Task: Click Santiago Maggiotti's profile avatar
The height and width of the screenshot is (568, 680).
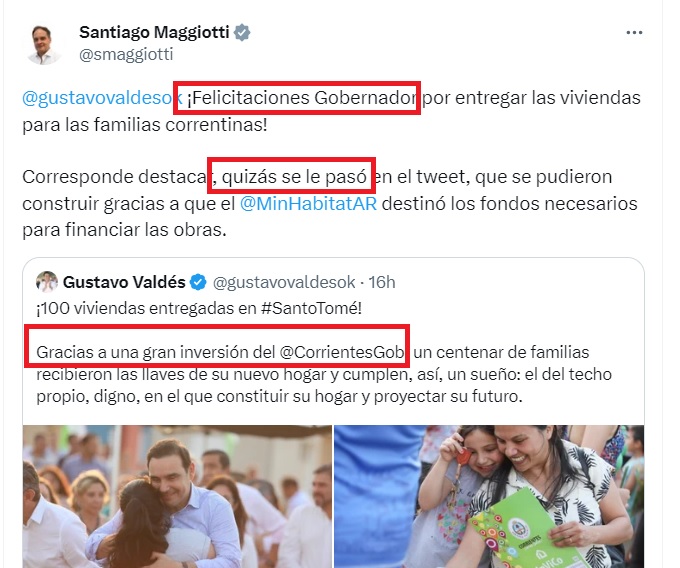Action: pyautogui.click(x=42, y=43)
